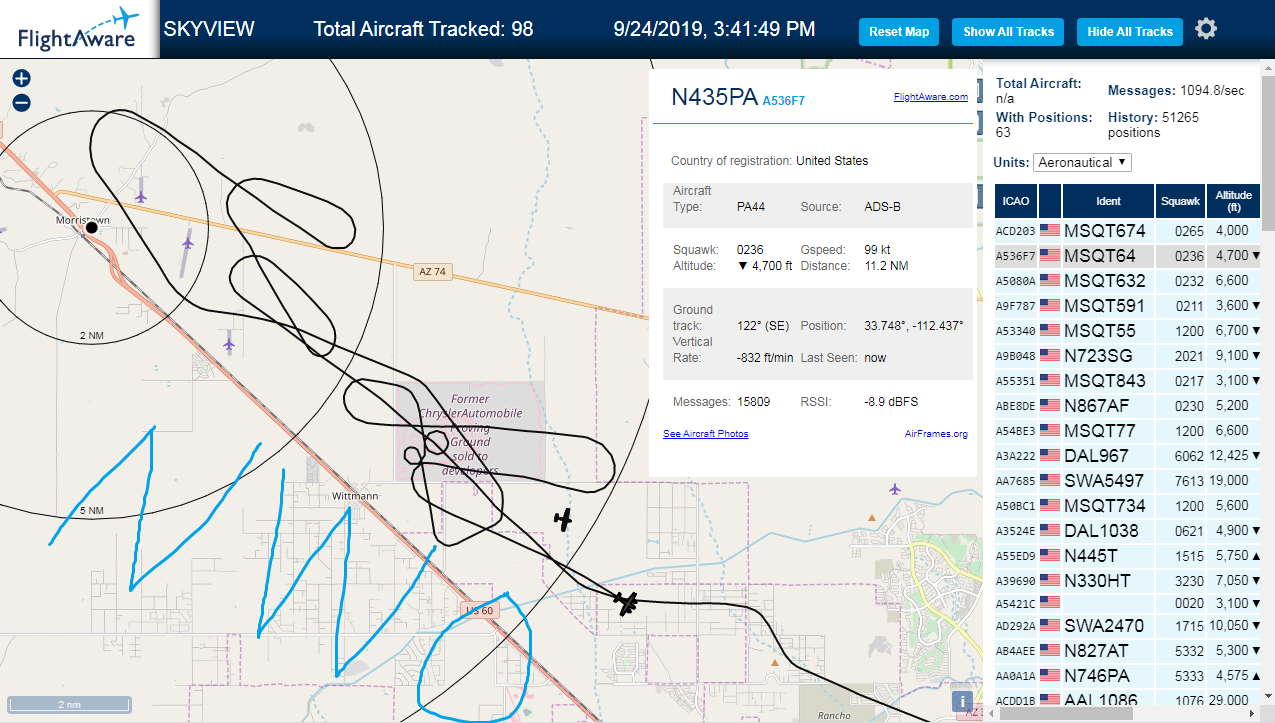The height and width of the screenshot is (723, 1275).
Task: Click registration N435PA in panel title
Action: click(x=714, y=97)
